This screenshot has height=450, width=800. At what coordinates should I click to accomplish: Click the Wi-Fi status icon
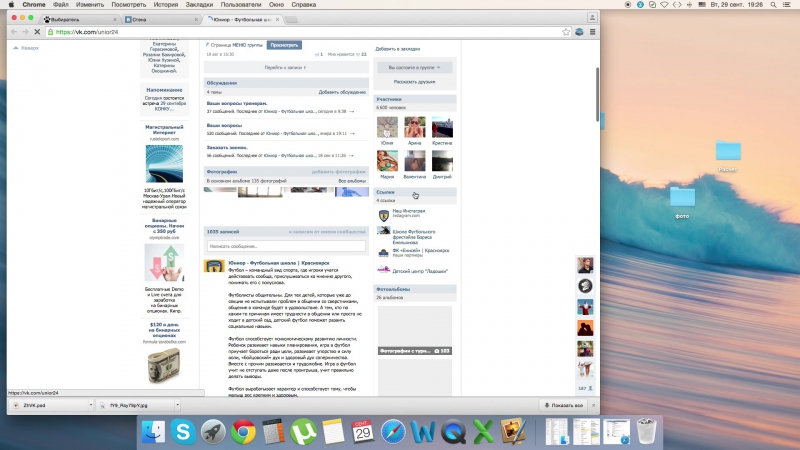[664, 5]
